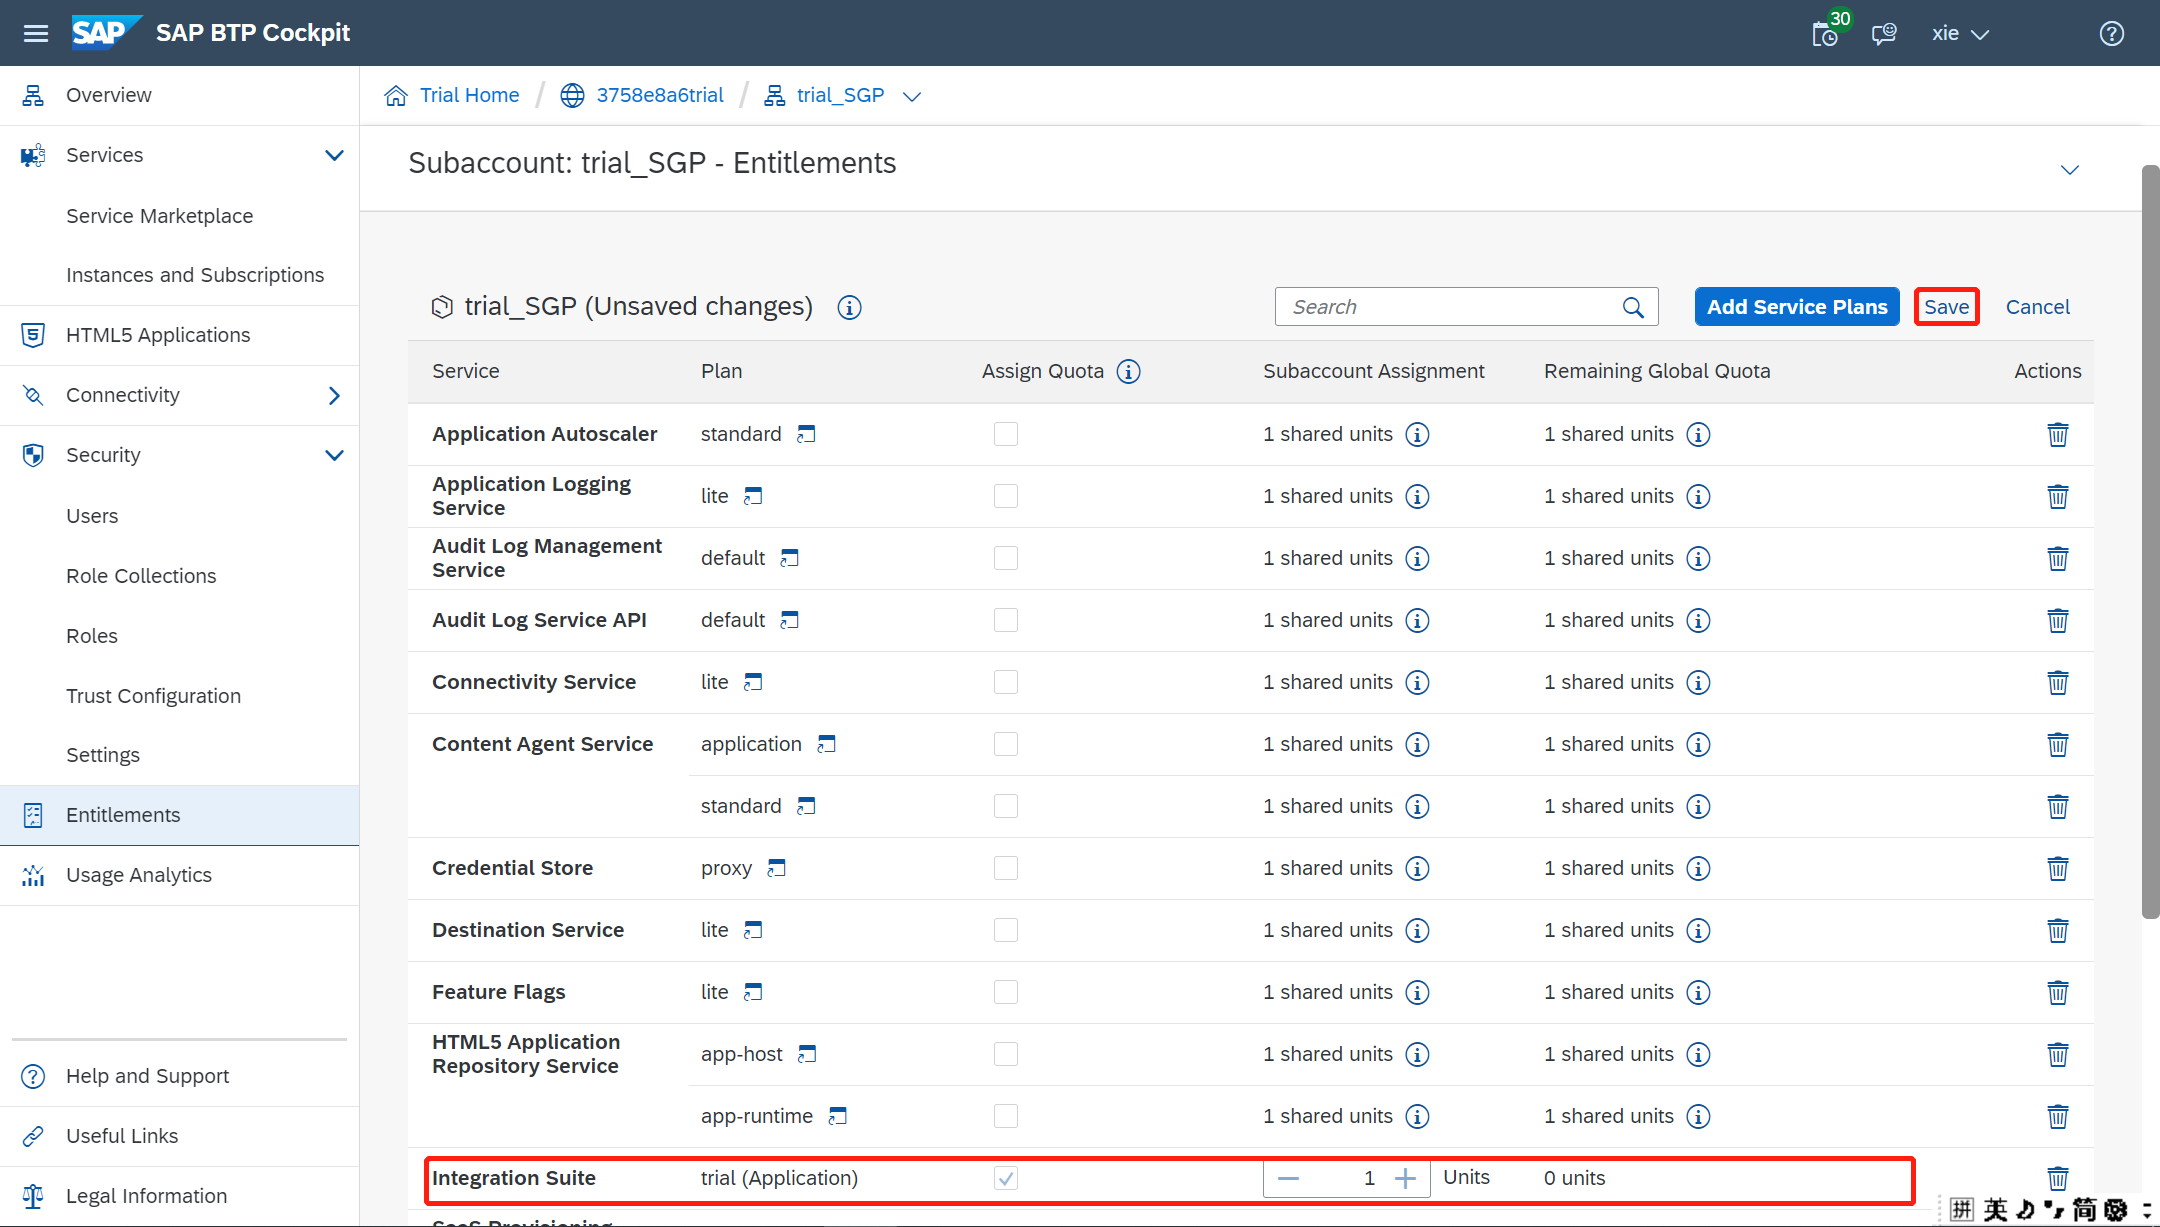Collapse the Security section in sidebar
This screenshot has height=1227, width=2160.
coord(335,456)
